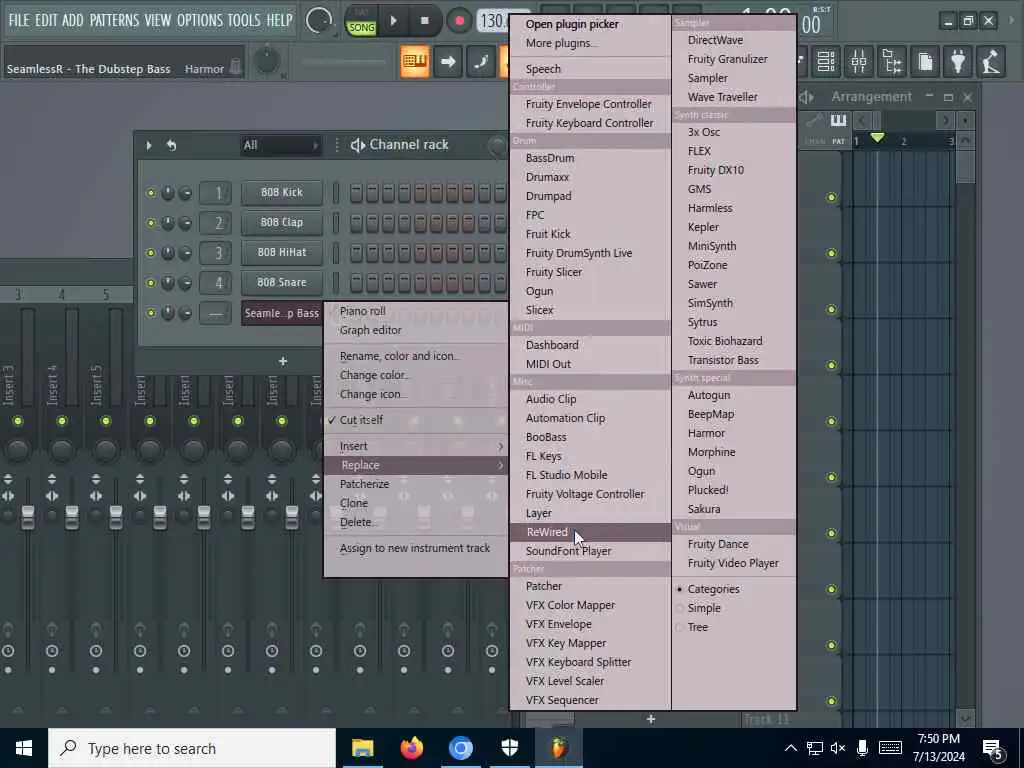Screen dimensions: 1024x768
Task: Arm the red record button
Action: pos(459,21)
